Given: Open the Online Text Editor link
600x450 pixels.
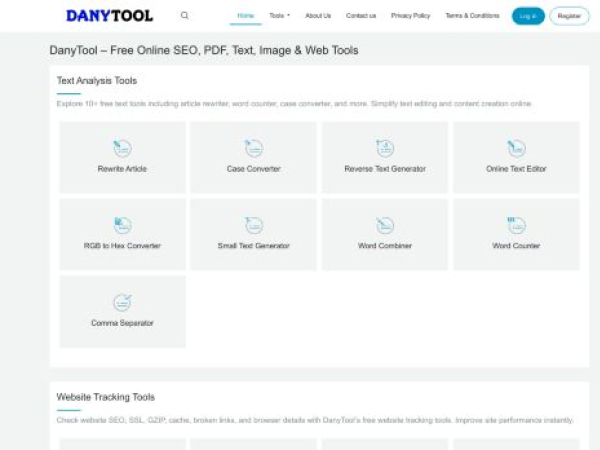Looking at the screenshot, I should tap(516, 169).
